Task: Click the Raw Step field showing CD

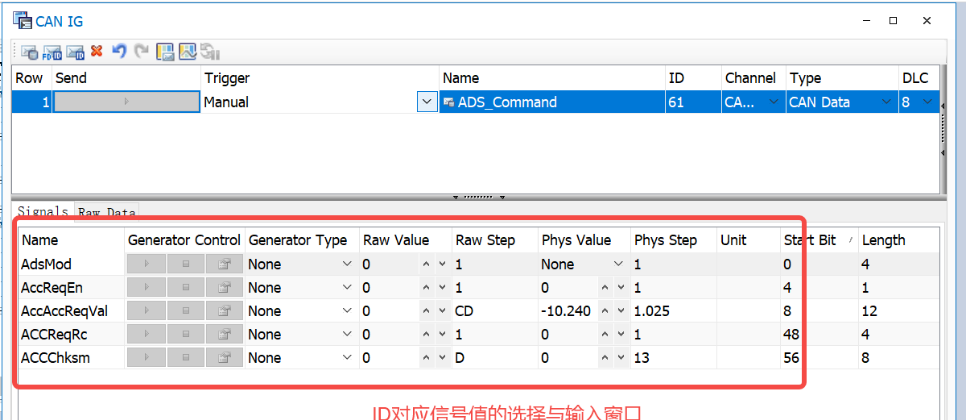Action: 495,311
